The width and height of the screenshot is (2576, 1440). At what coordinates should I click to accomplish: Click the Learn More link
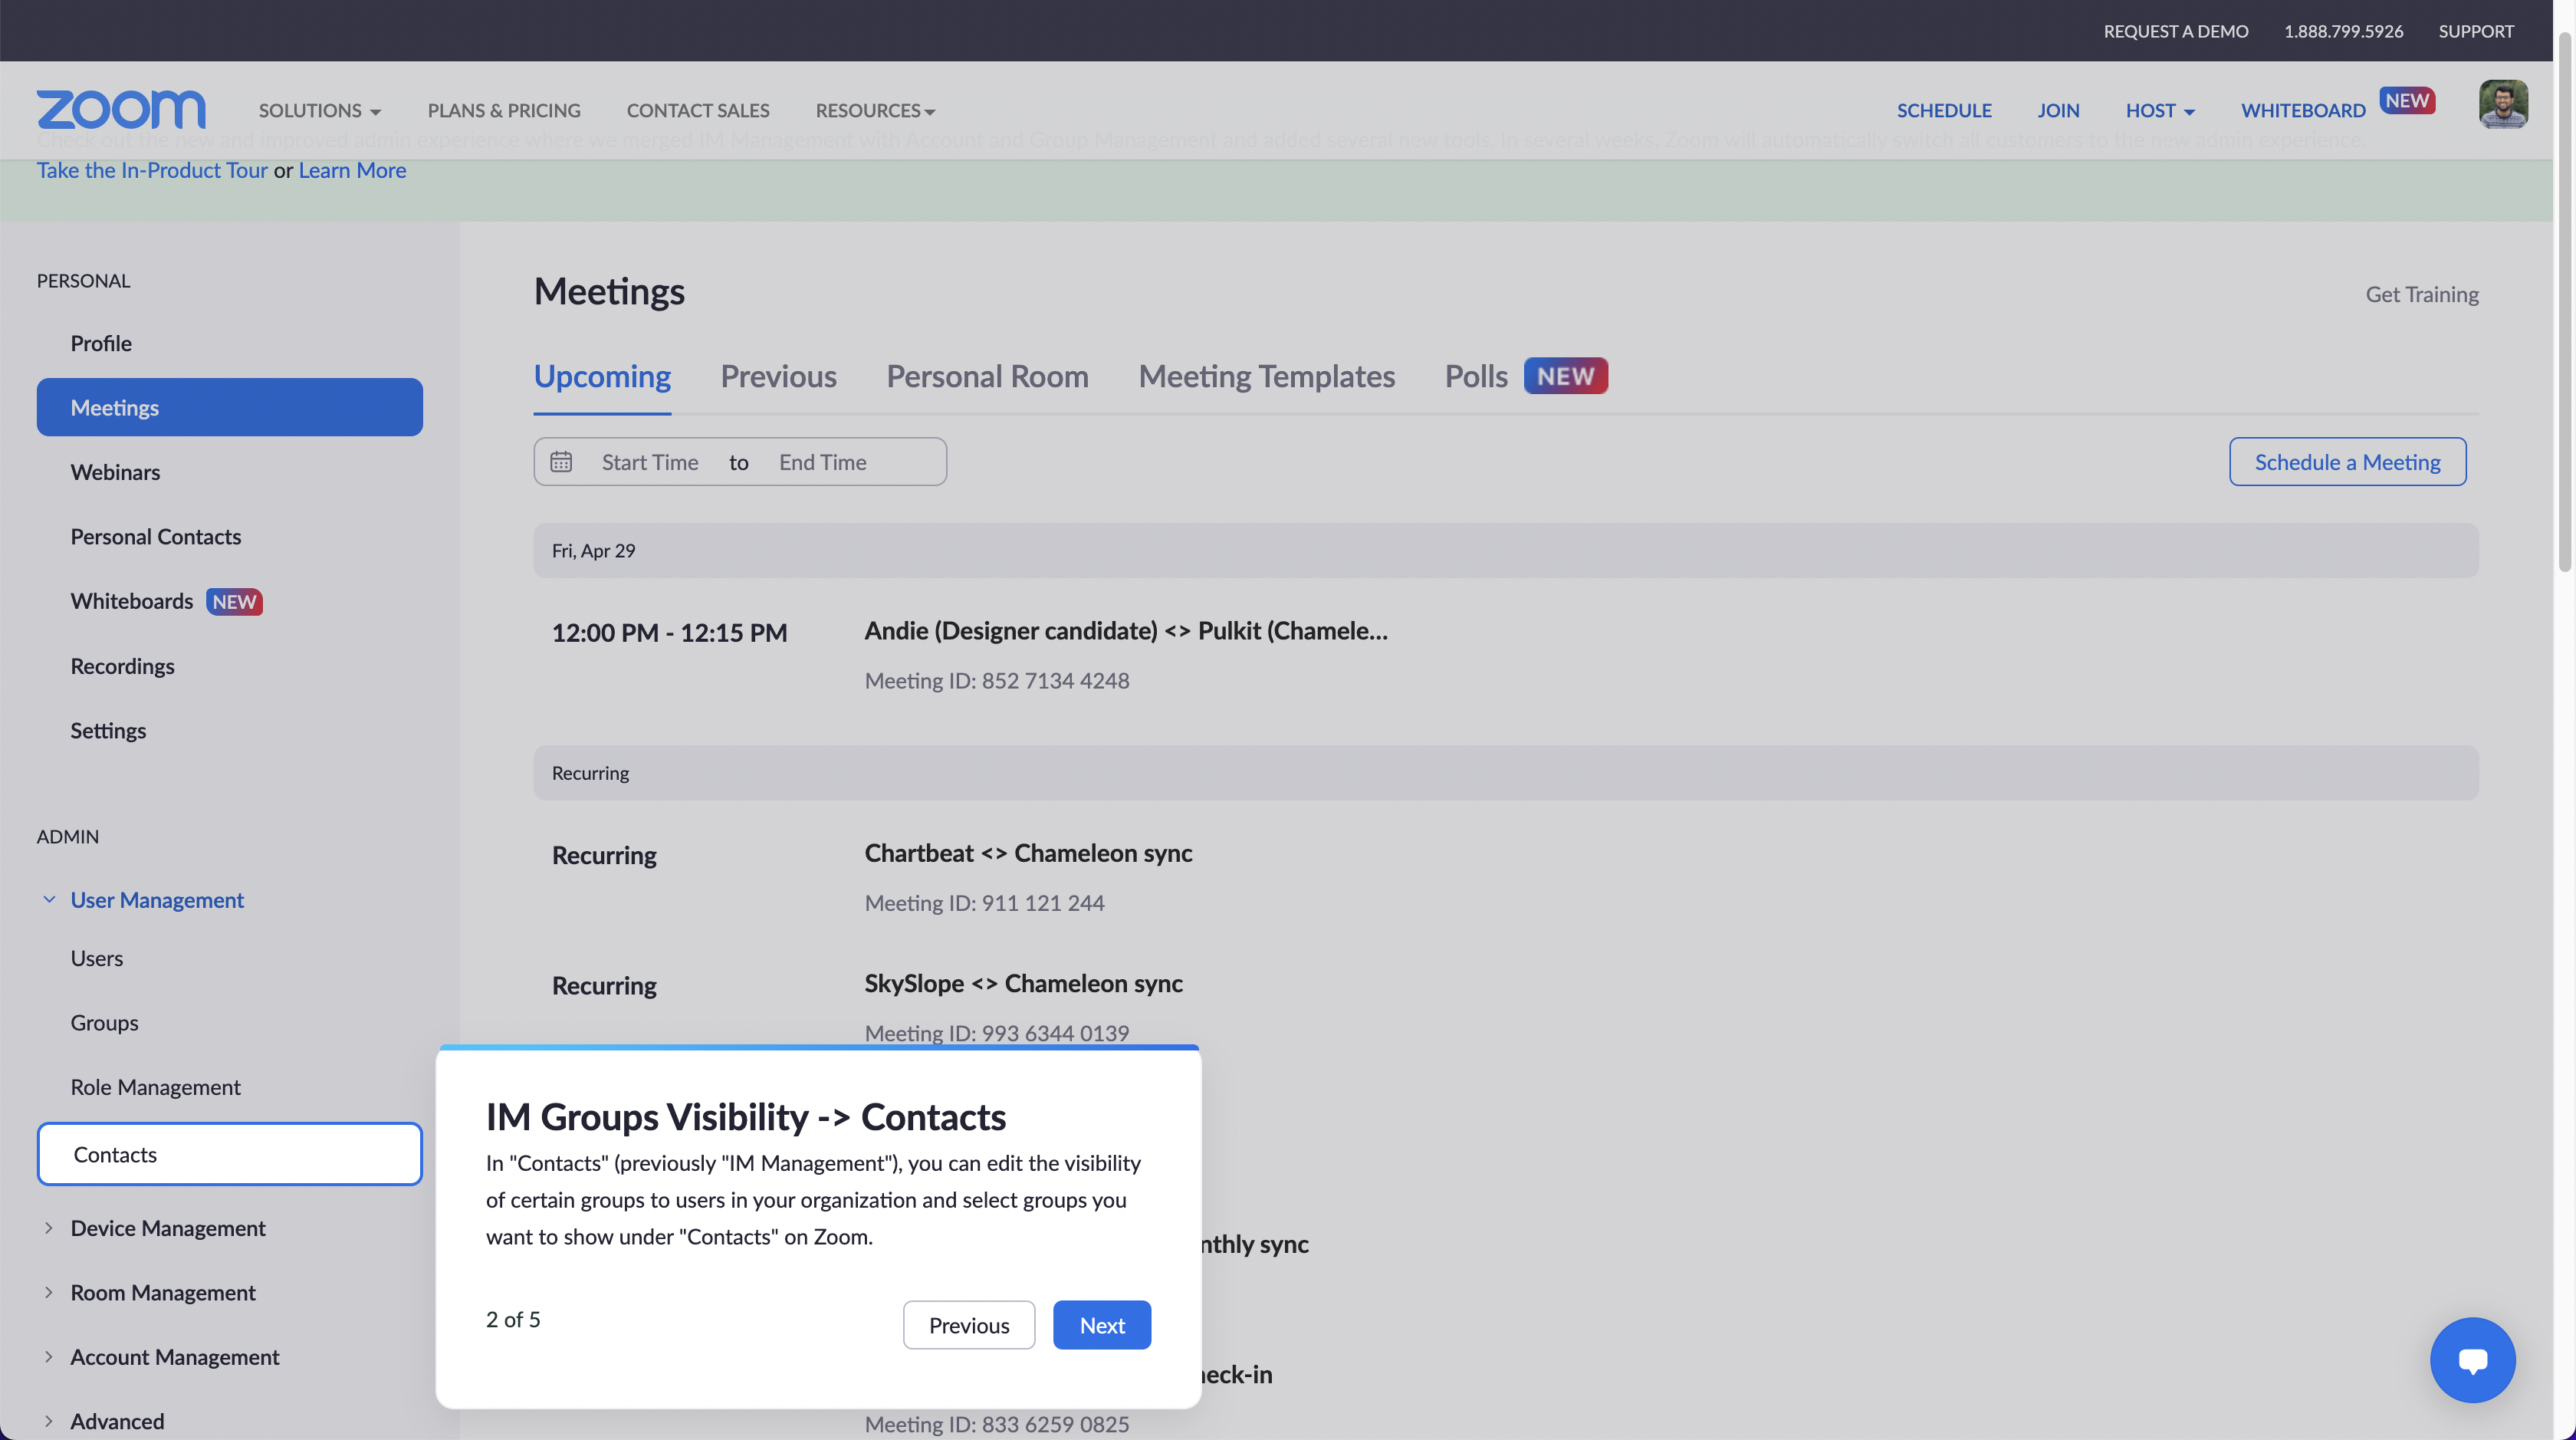[352, 170]
